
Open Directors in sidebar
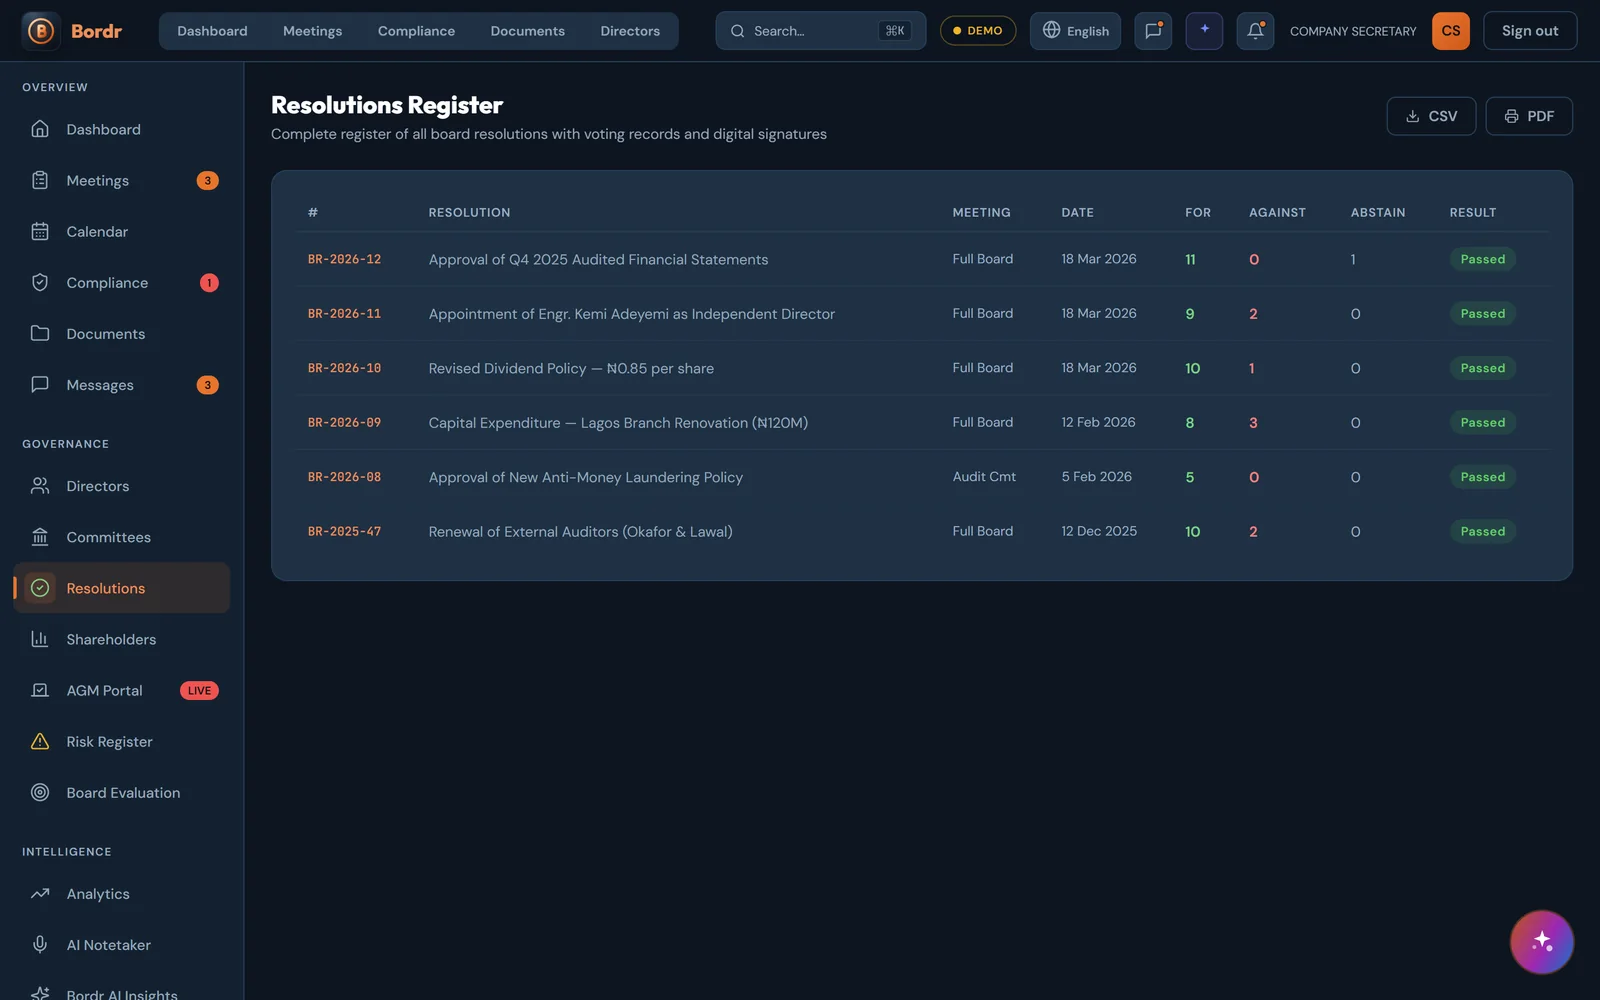tap(121, 486)
